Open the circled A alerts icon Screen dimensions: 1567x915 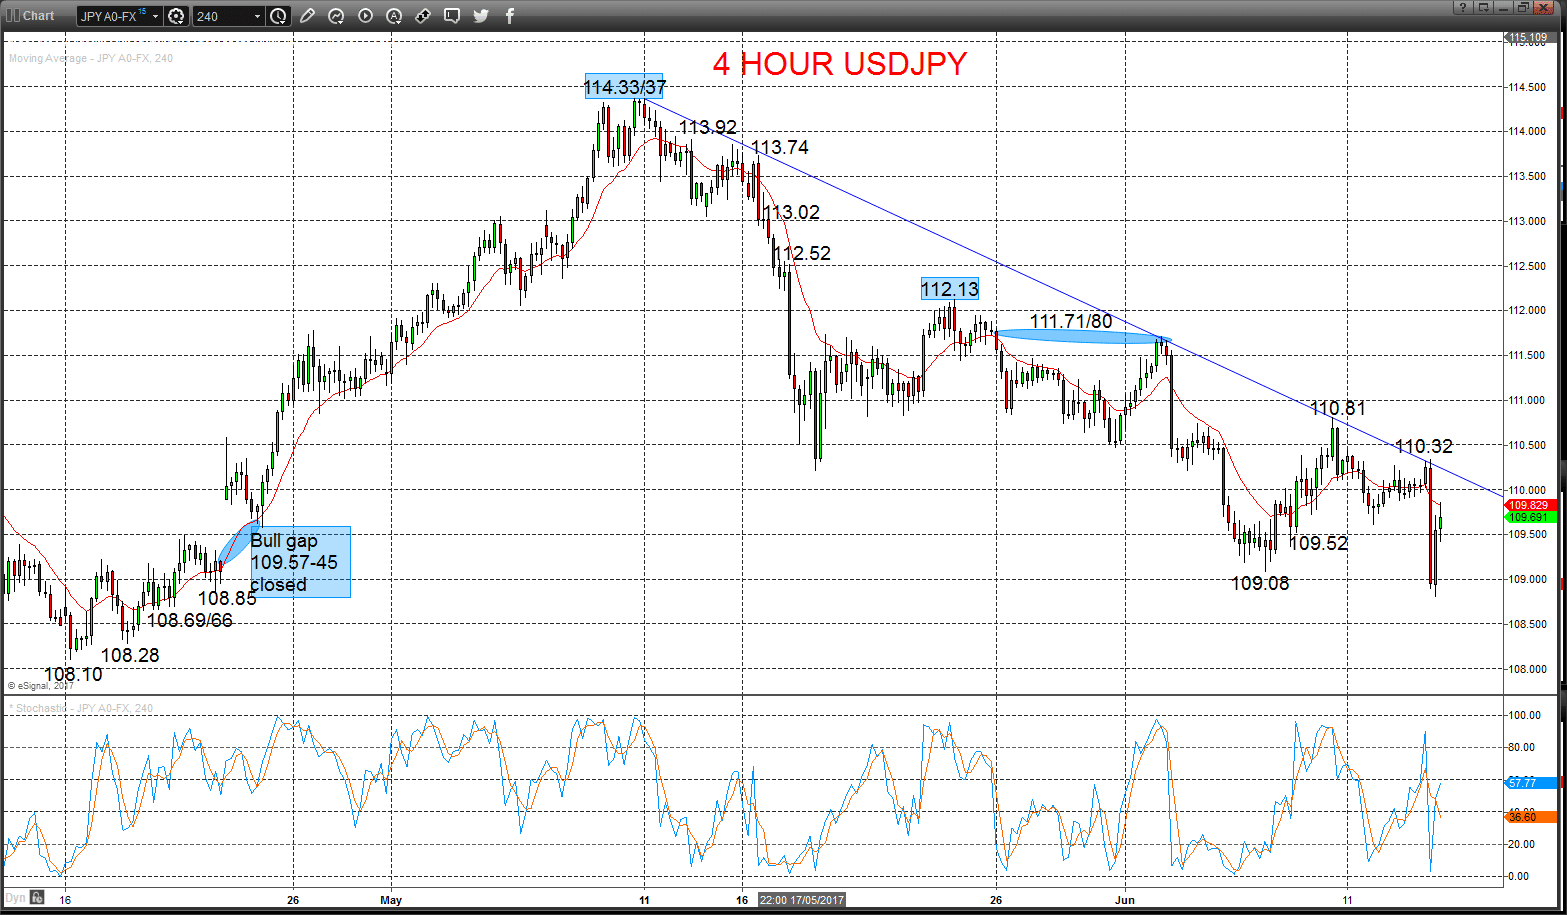394,16
